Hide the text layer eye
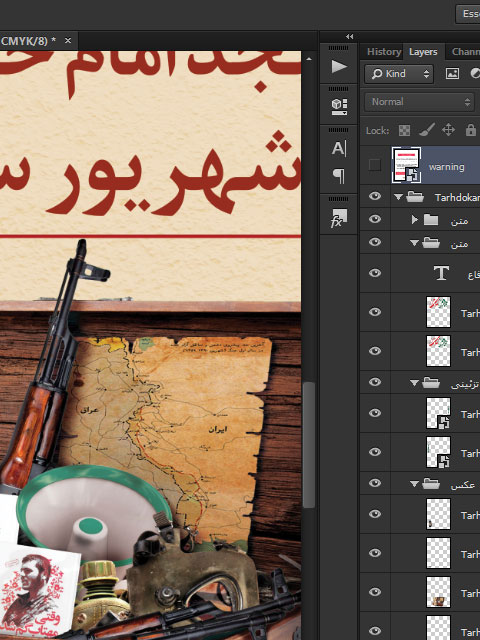Image resolution: width=480 pixels, height=640 pixels. click(x=375, y=273)
